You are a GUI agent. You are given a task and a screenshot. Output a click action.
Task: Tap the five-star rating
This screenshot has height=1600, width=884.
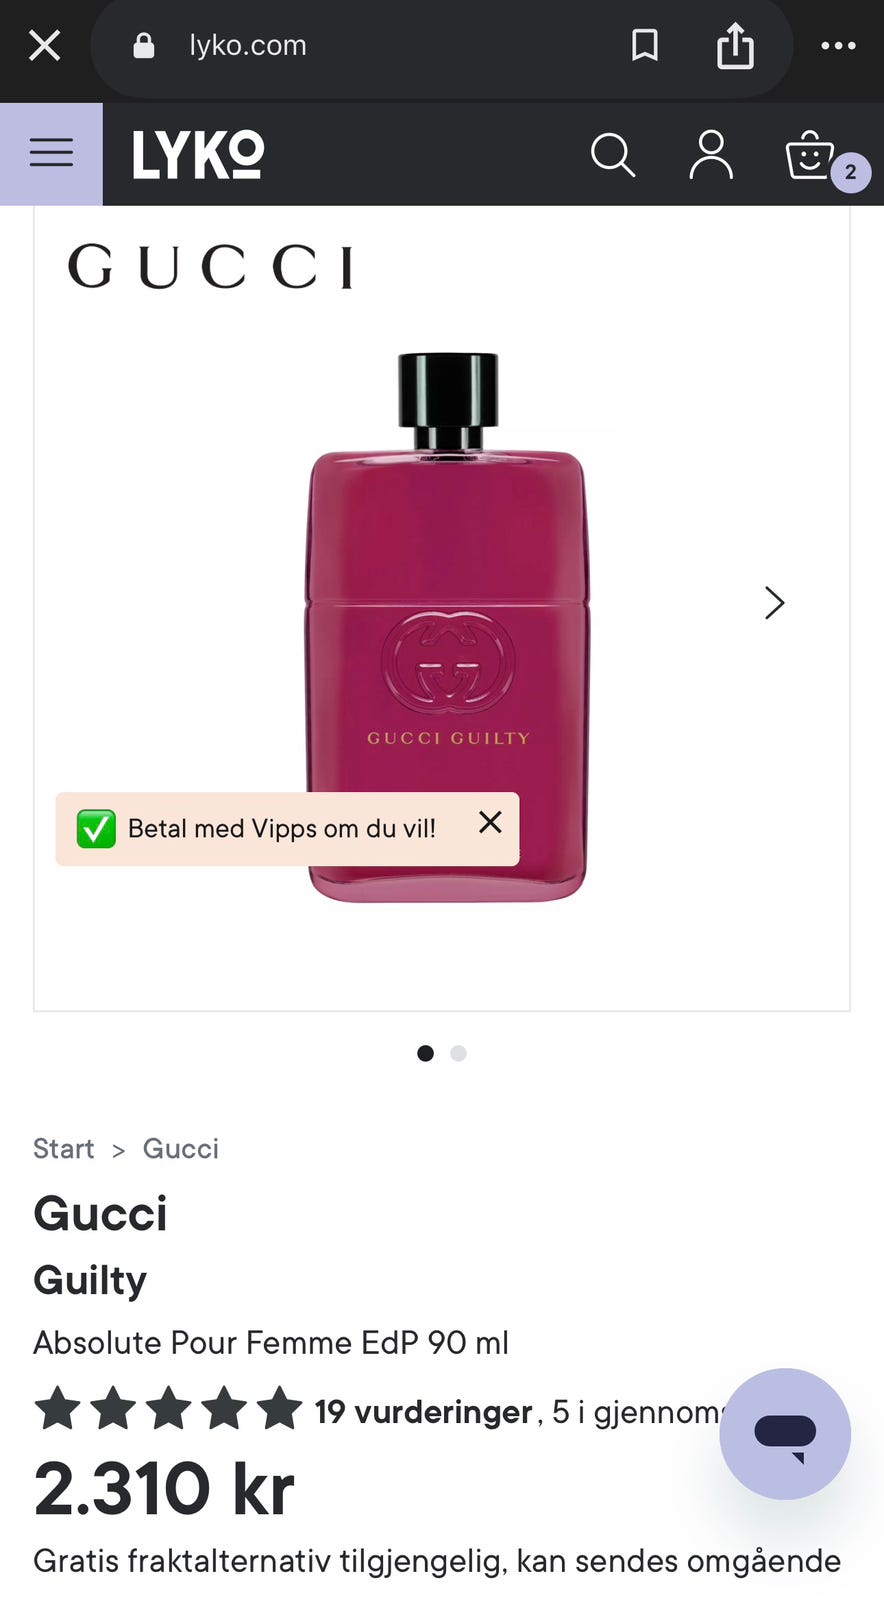(168, 1409)
